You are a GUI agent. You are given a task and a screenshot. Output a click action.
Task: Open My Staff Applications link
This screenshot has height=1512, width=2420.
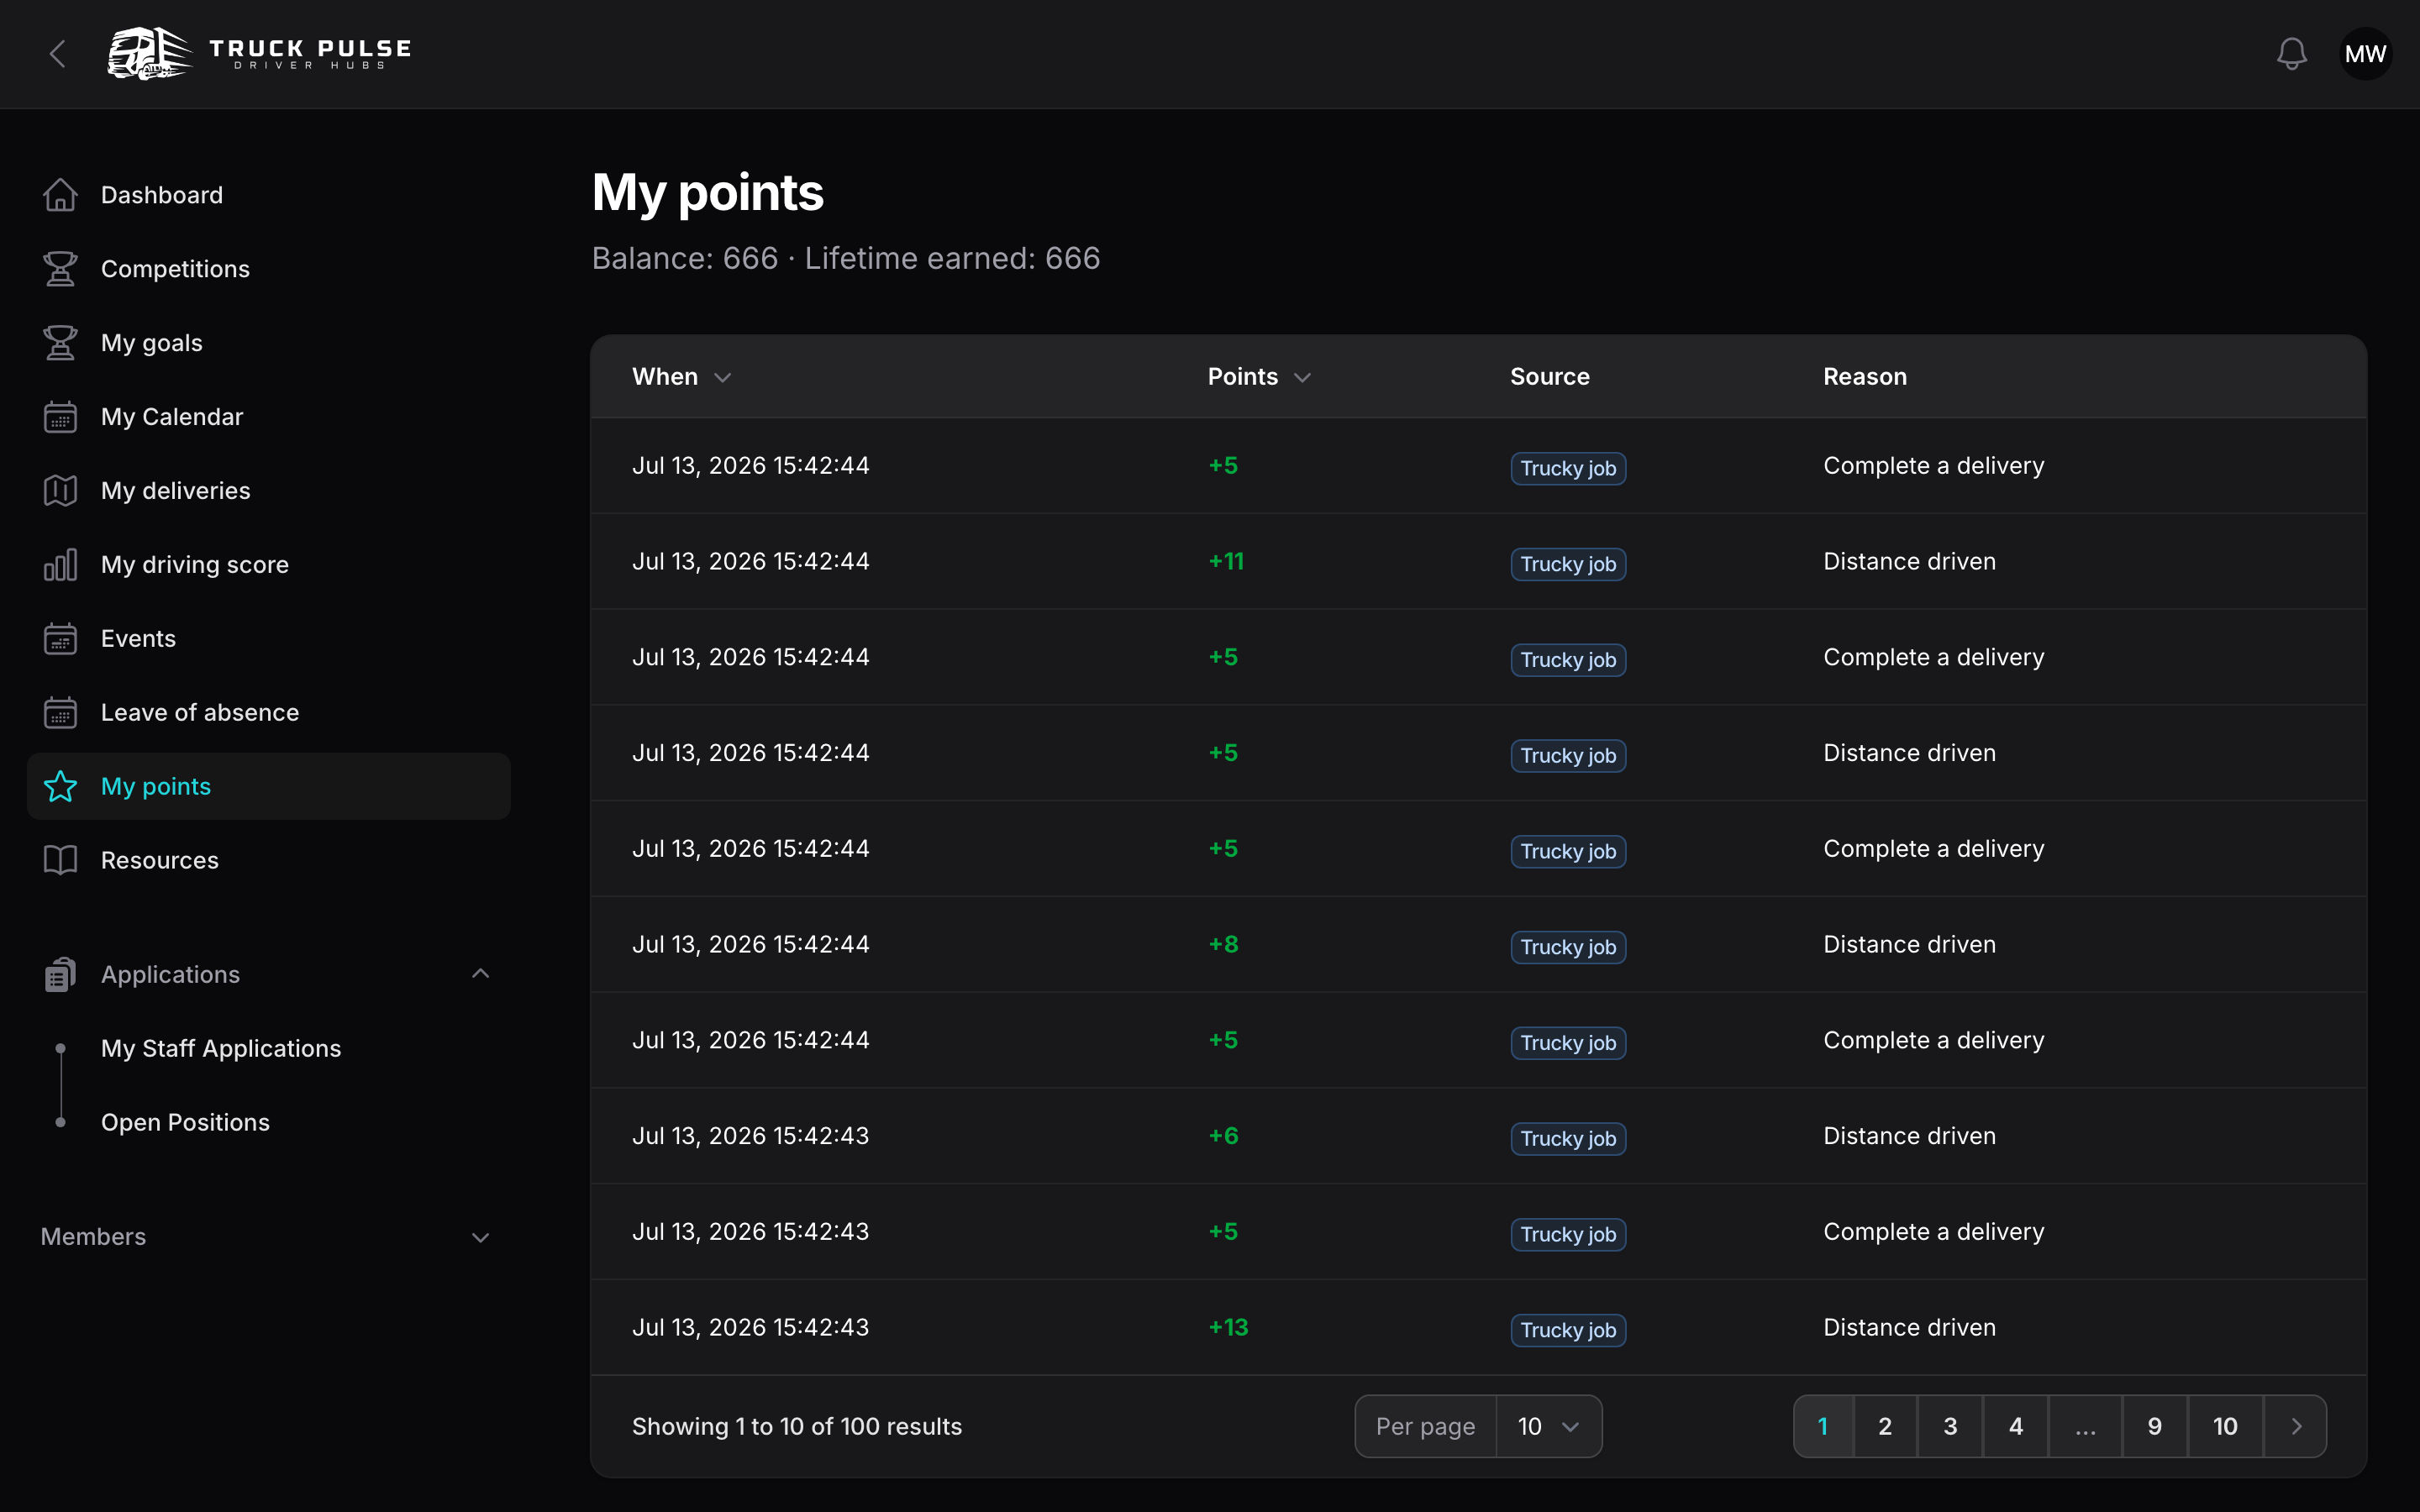click(221, 1048)
